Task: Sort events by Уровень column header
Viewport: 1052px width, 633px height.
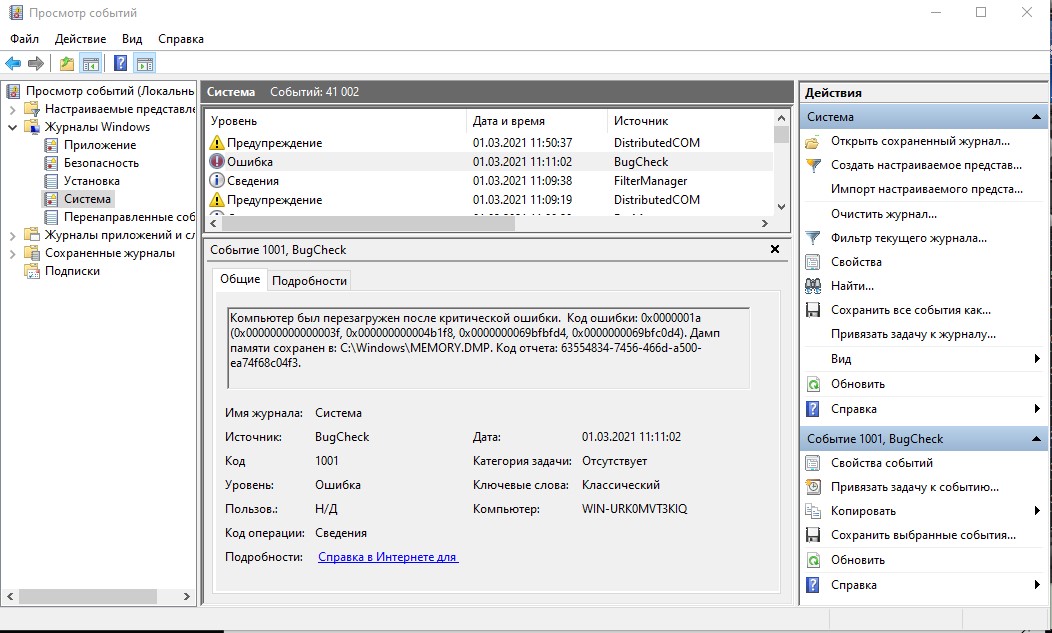Action: pyautogui.click(x=334, y=121)
